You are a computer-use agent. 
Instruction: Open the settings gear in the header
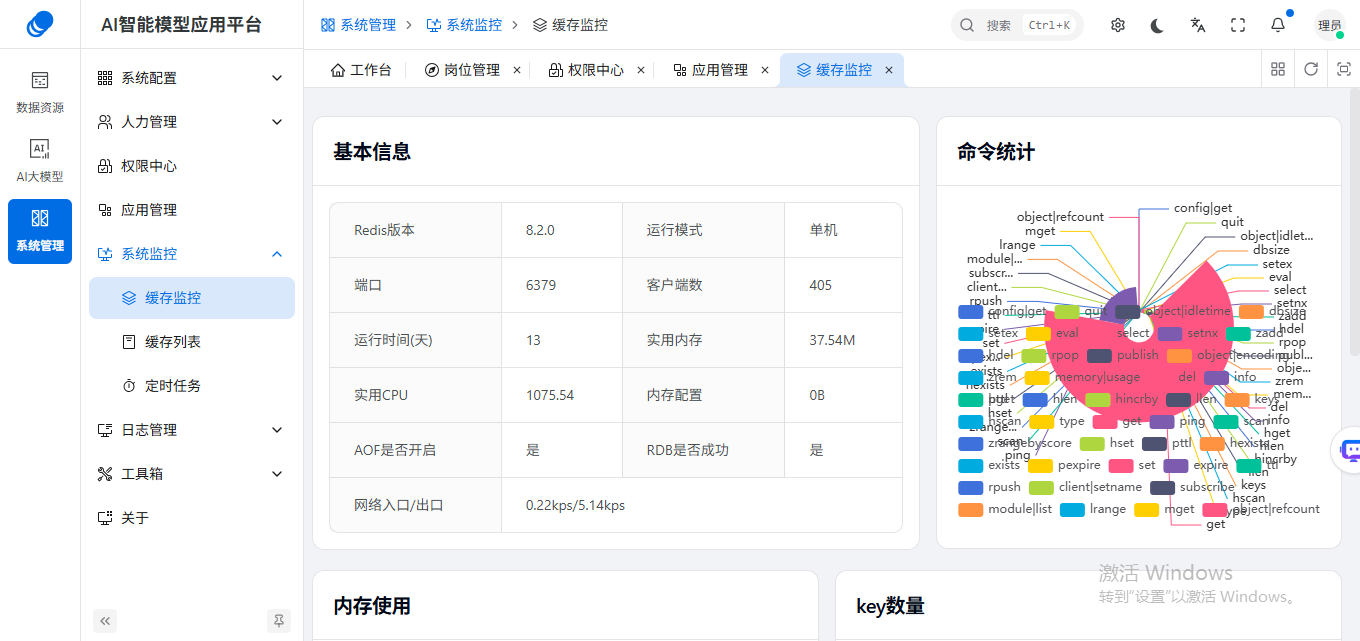click(1118, 25)
